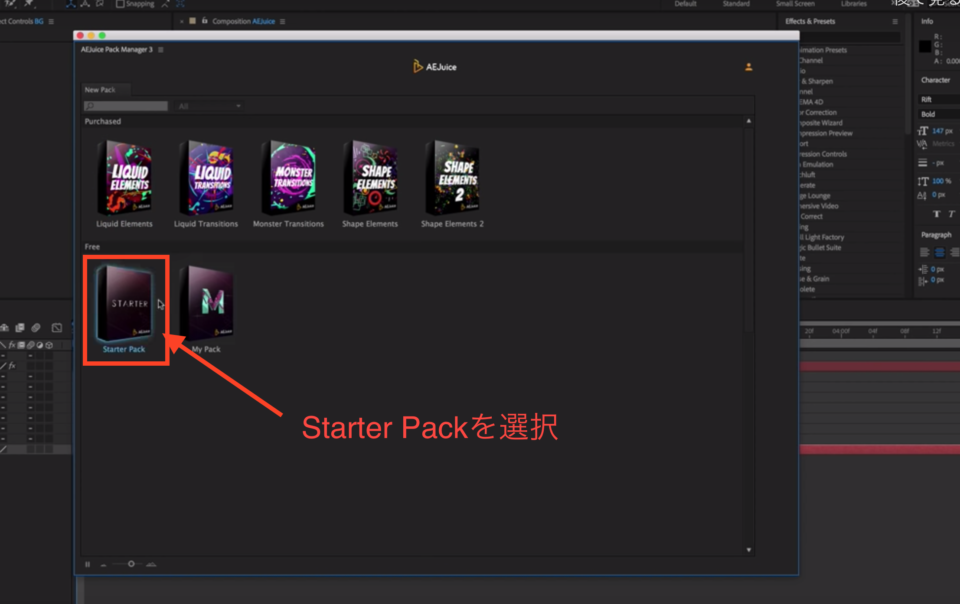The height and width of the screenshot is (604, 960).
Task: Switch to Default workspace
Action: [x=685, y=4]
